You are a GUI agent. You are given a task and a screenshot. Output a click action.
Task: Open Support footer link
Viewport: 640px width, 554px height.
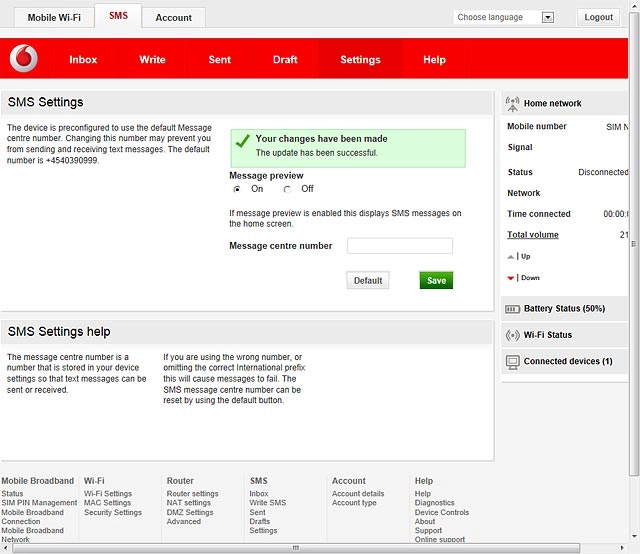click(x=428, y=531)
